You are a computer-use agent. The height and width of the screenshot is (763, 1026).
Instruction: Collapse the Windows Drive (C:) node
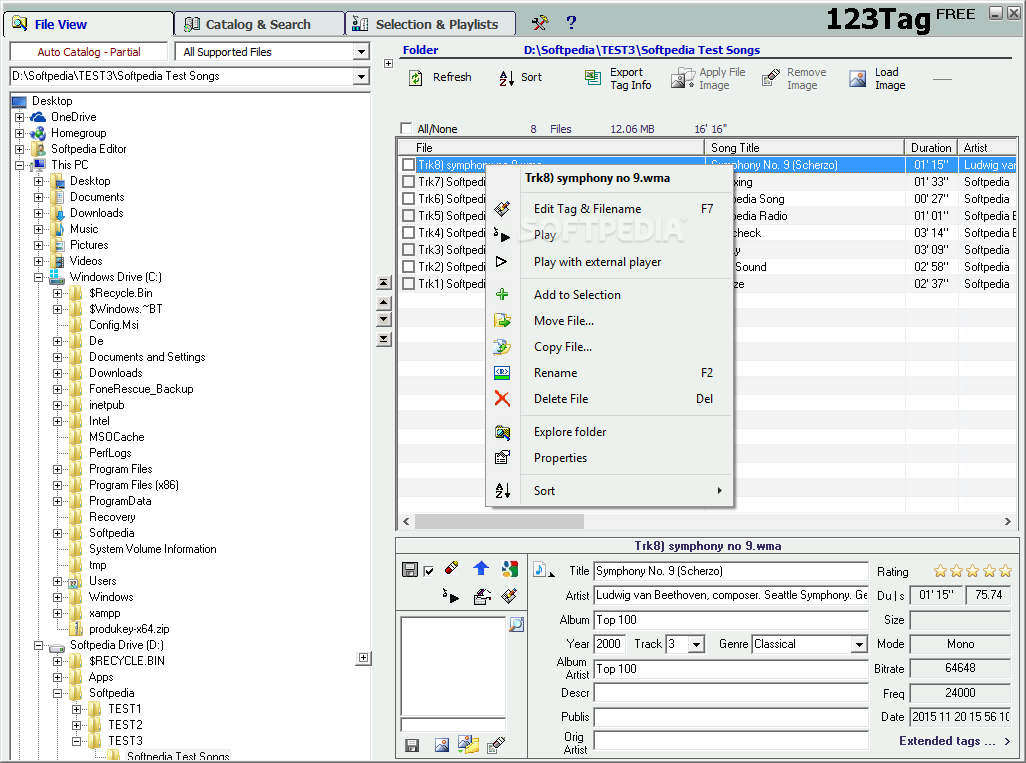point(39,277)
